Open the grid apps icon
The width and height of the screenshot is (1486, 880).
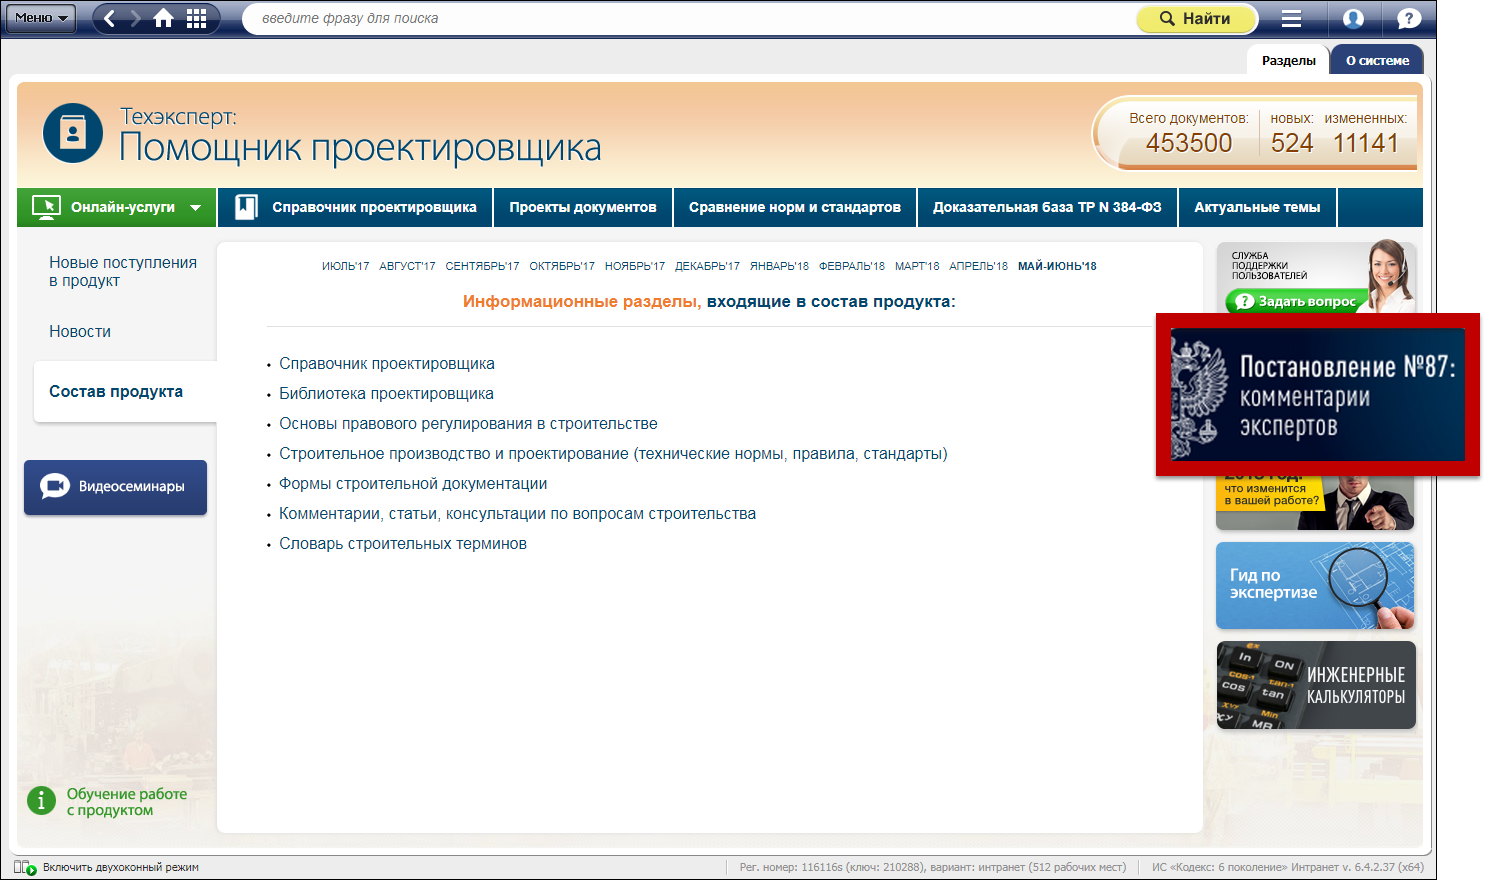point(197,18)
